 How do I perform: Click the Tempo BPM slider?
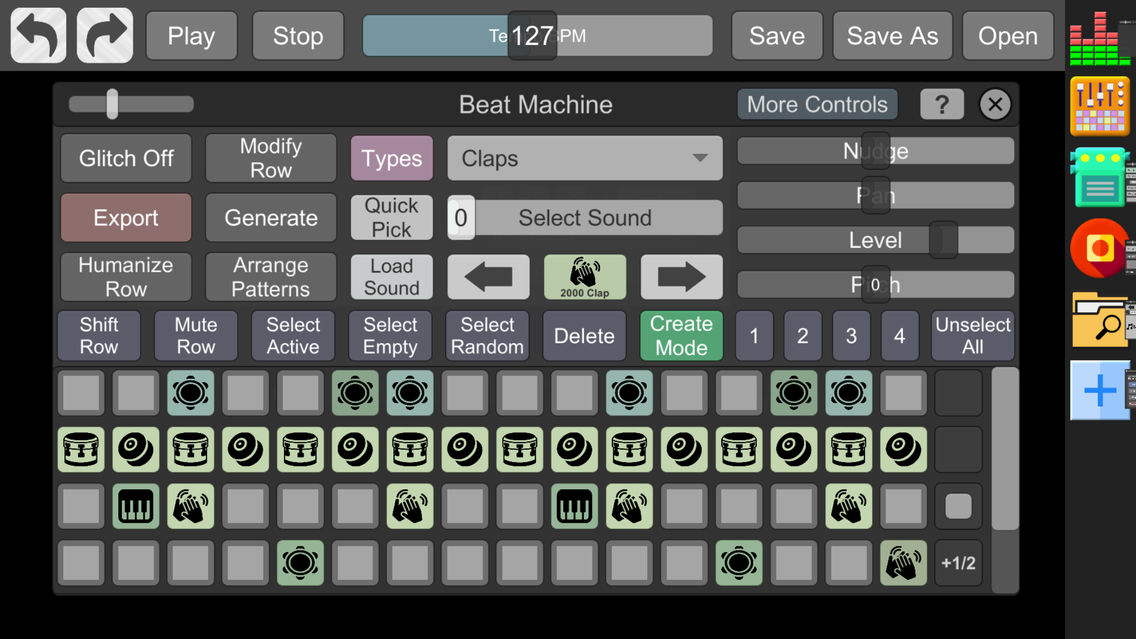[x=537, y=36]
